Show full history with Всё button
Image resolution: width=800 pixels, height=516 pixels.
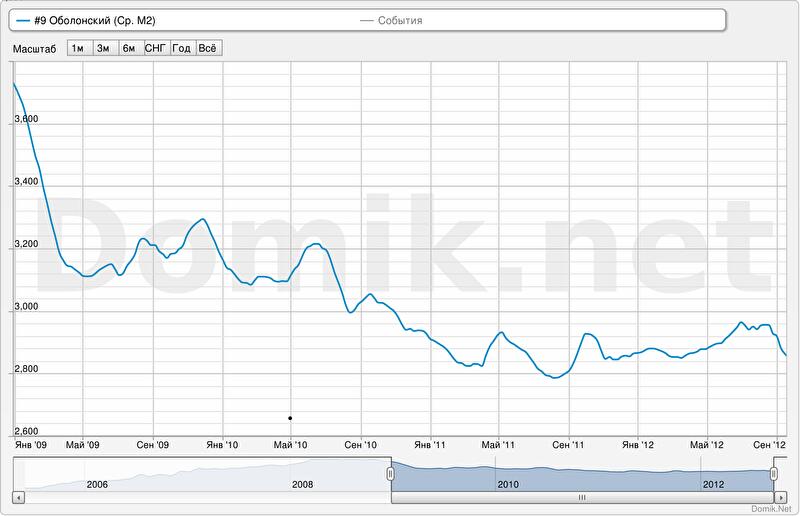point(208,48)
